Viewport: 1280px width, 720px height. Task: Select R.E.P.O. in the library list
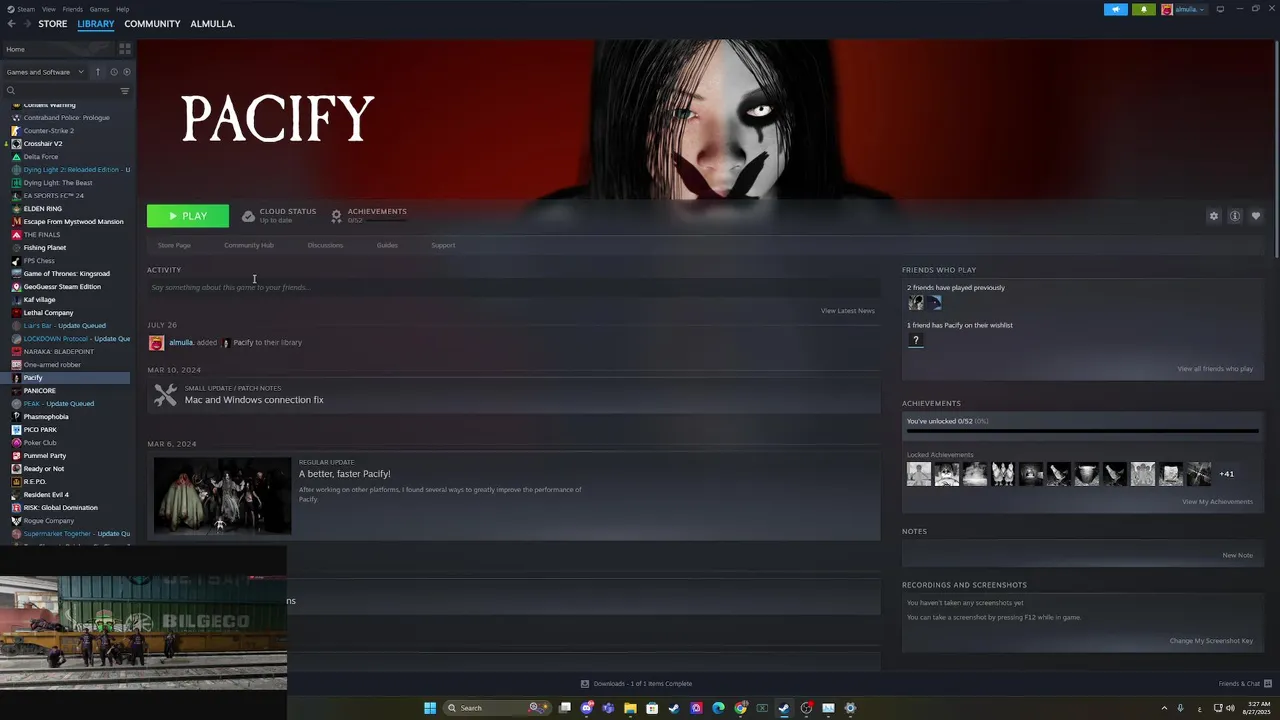pyautogui.click(x=35, y=482)
